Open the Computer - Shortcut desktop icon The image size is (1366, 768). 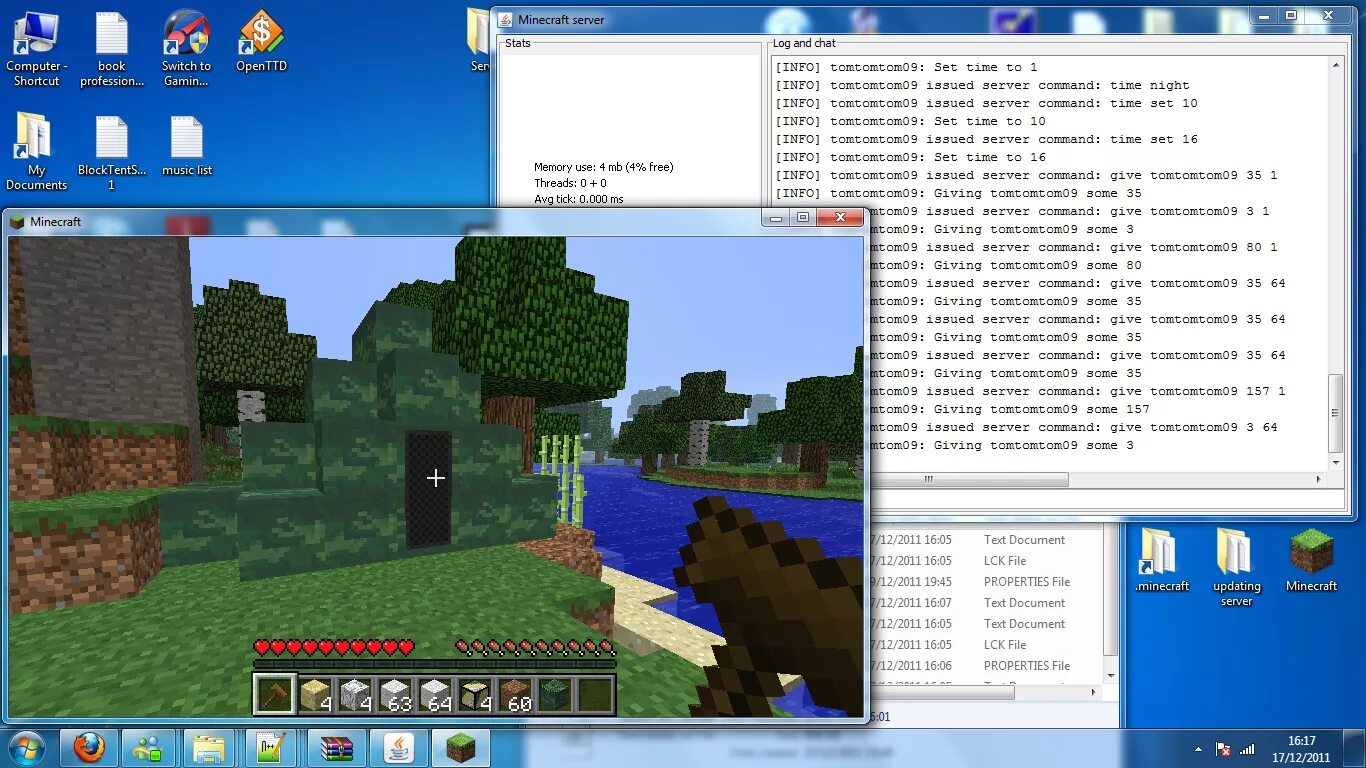click(36, 49)
